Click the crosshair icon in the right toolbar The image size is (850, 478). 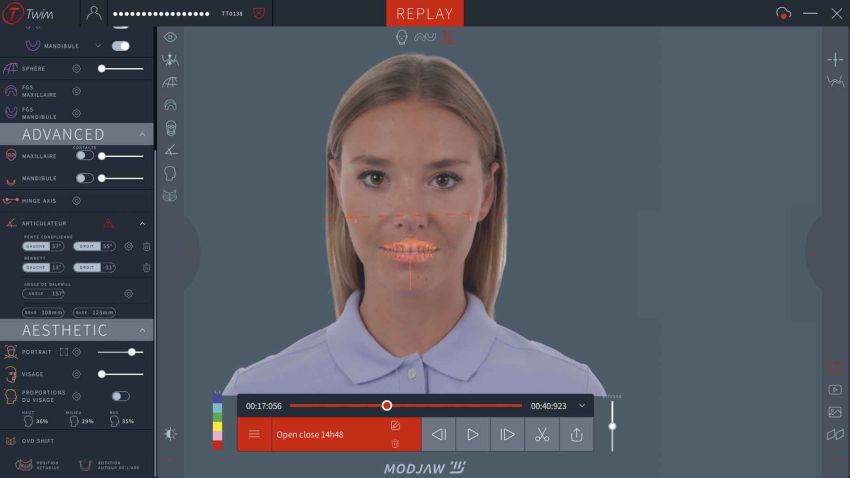(x=835, y=60)
